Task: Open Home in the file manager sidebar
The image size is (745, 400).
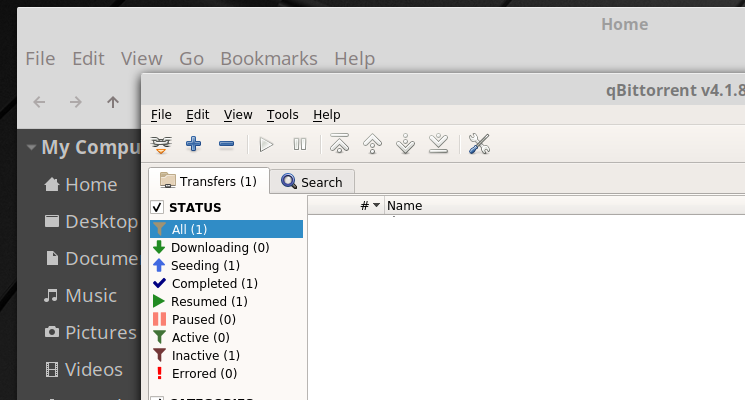Action: click(80, 184)
